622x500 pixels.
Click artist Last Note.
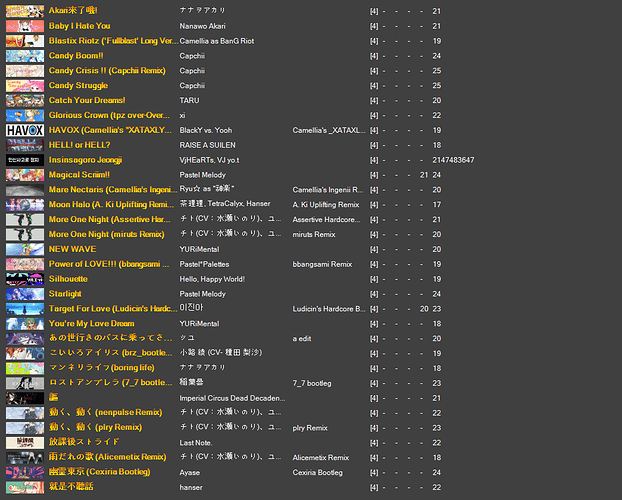point(196,443)
